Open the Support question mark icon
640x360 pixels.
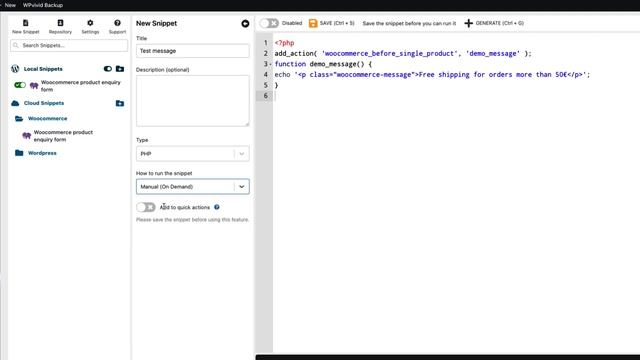tap(117, 23)
